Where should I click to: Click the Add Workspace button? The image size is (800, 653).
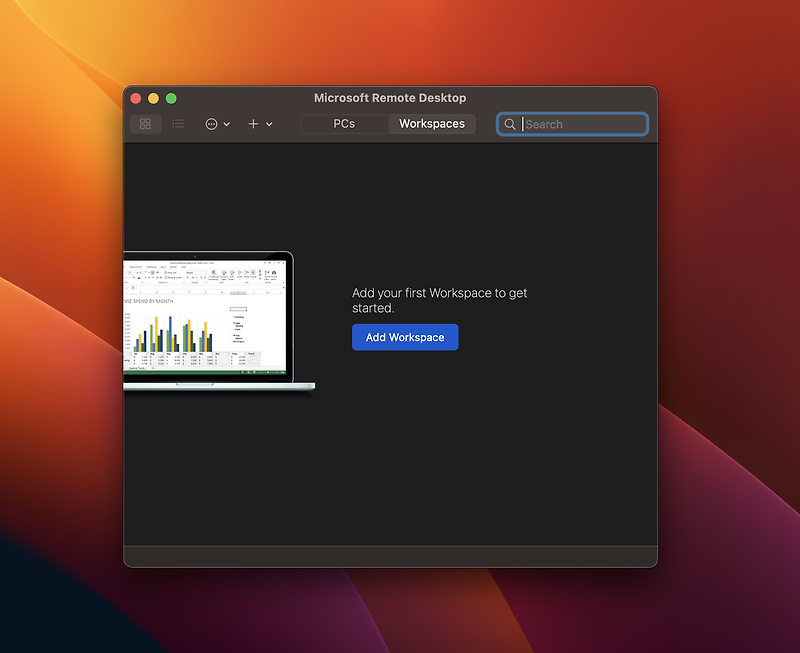point(405,337)
